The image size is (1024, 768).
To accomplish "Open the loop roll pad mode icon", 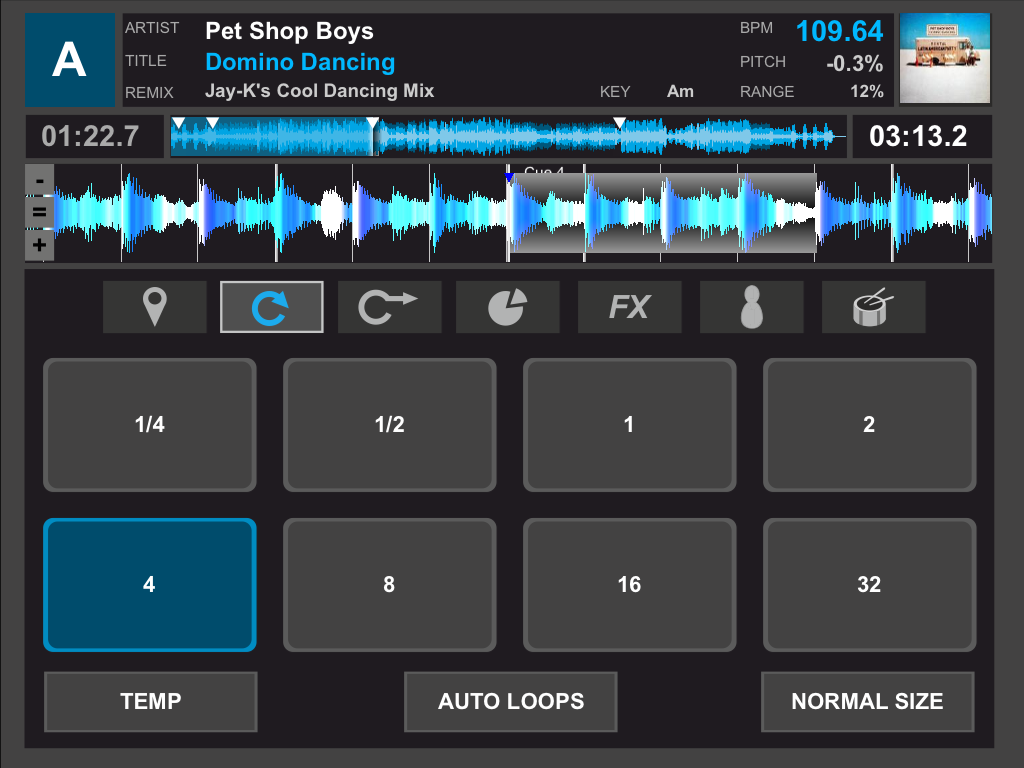I will coord(389,307).
